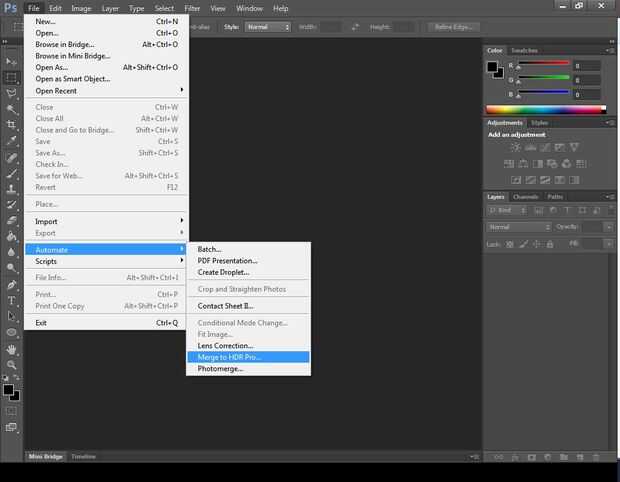Select the Blur tool
The image size is (620, 482).
click(11, 252)
